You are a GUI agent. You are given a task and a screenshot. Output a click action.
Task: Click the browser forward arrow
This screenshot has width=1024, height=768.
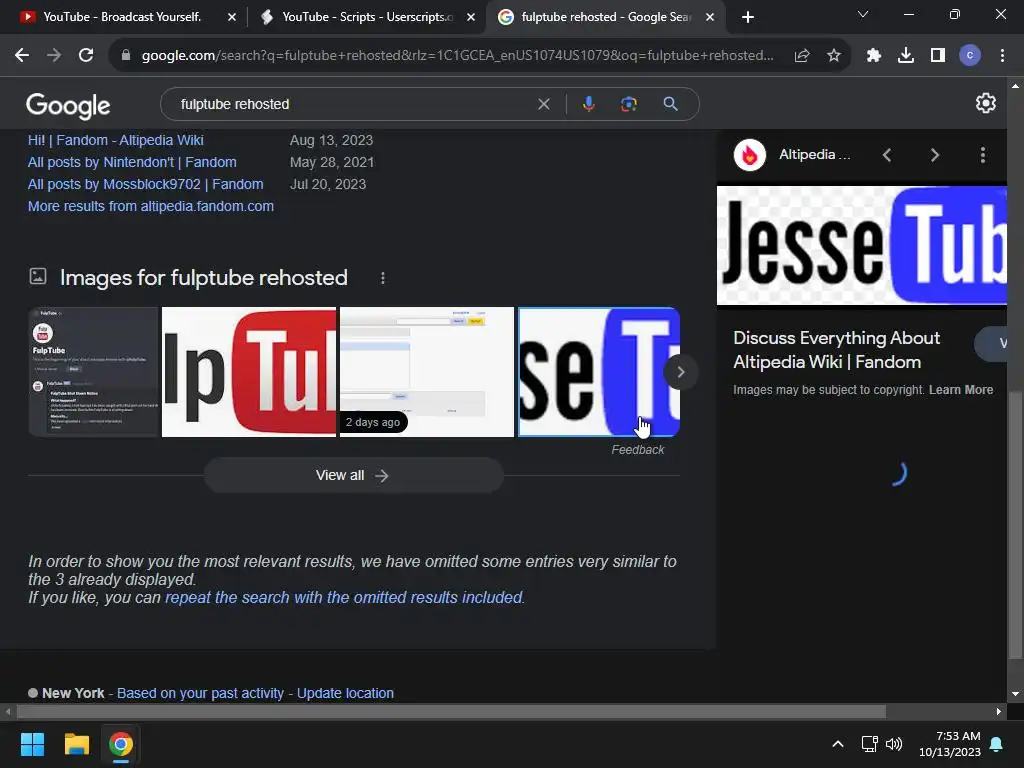point(54,56)
